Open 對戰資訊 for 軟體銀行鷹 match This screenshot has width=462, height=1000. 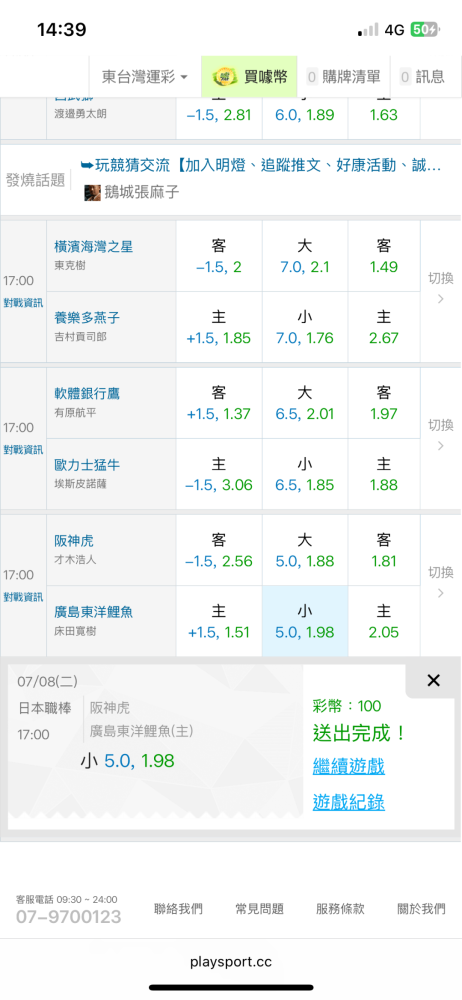coord(24,450)
